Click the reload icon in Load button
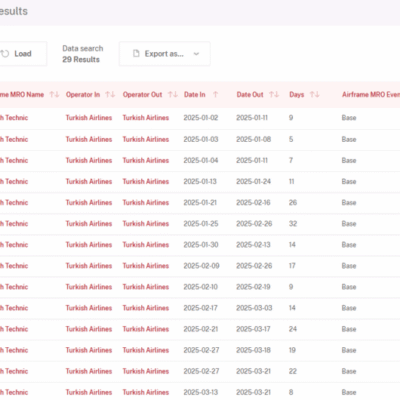The width and height of the screenshot is (400, 400). click(5, 54)
